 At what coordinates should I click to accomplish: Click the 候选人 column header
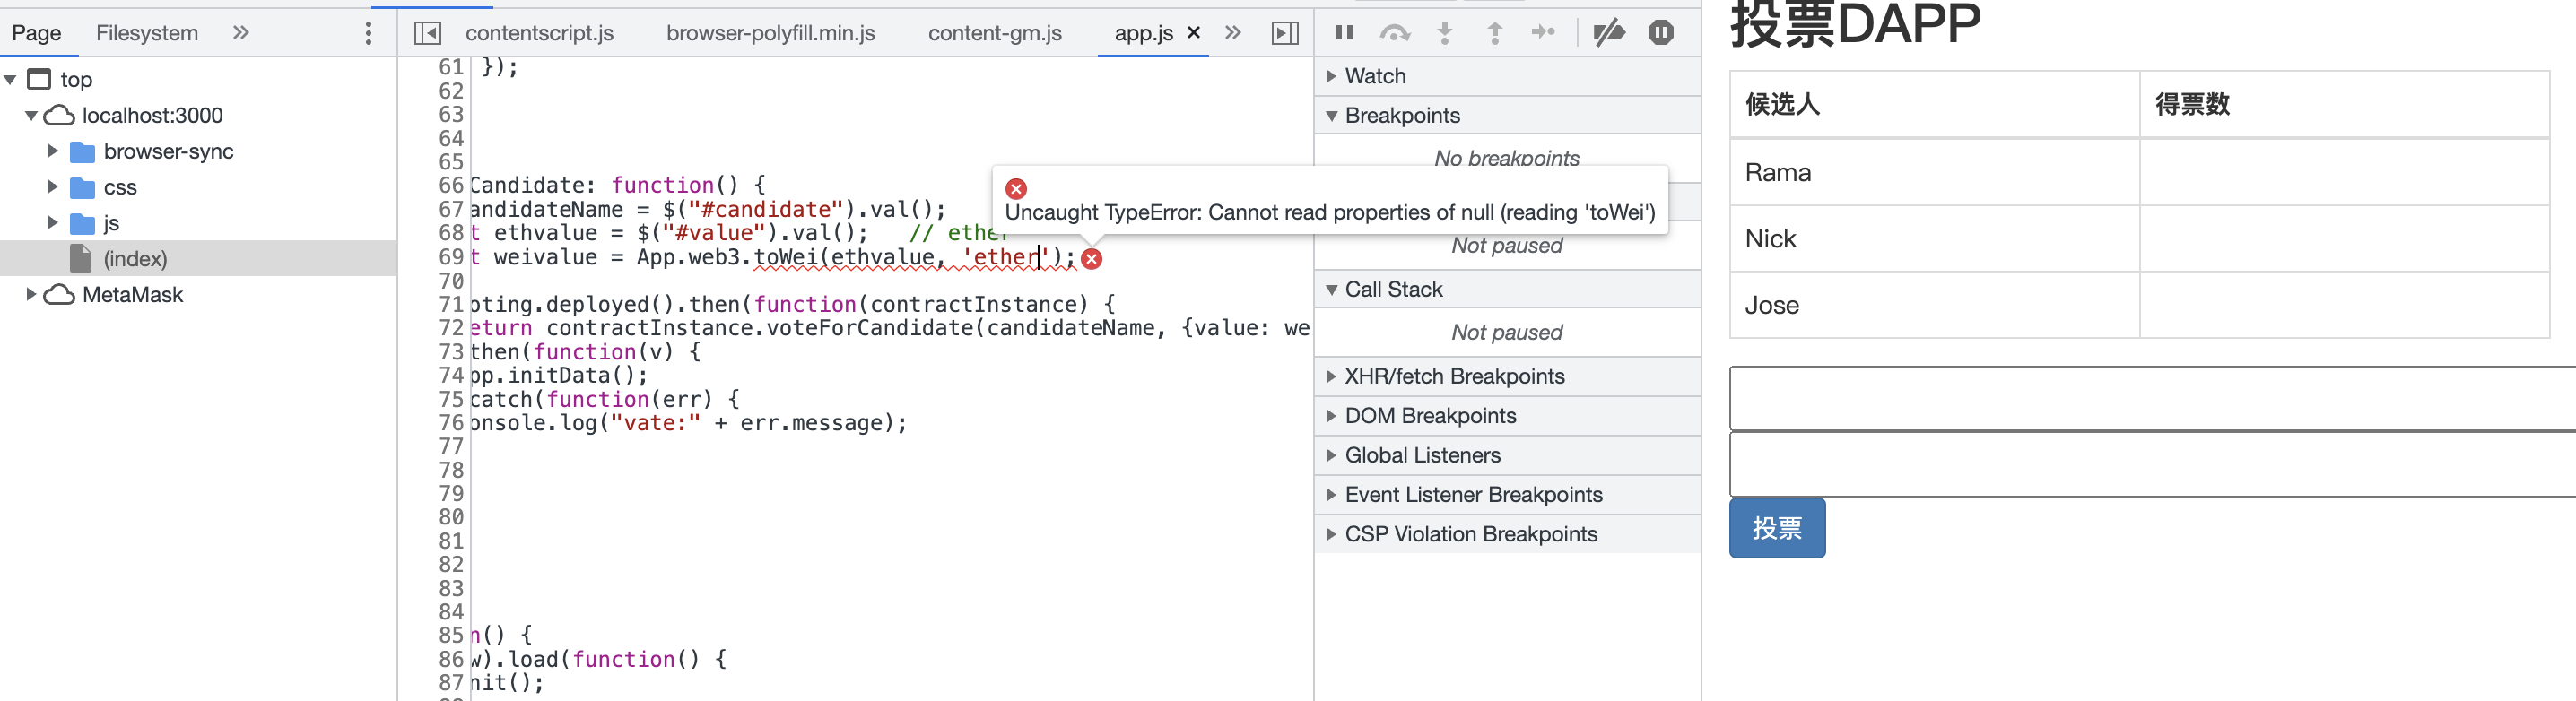(x=1934, y=104)
